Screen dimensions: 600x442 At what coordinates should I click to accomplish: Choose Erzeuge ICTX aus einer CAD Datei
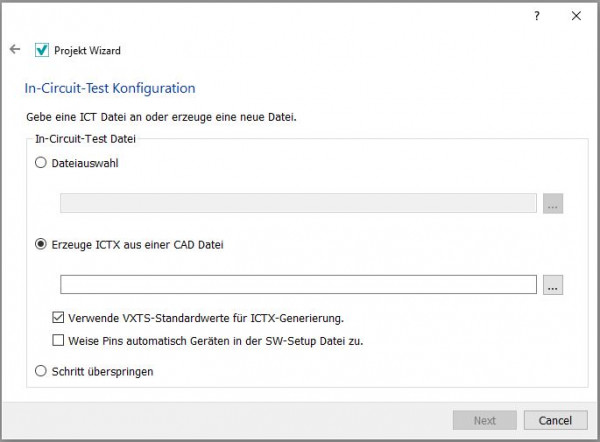point(41,243)
